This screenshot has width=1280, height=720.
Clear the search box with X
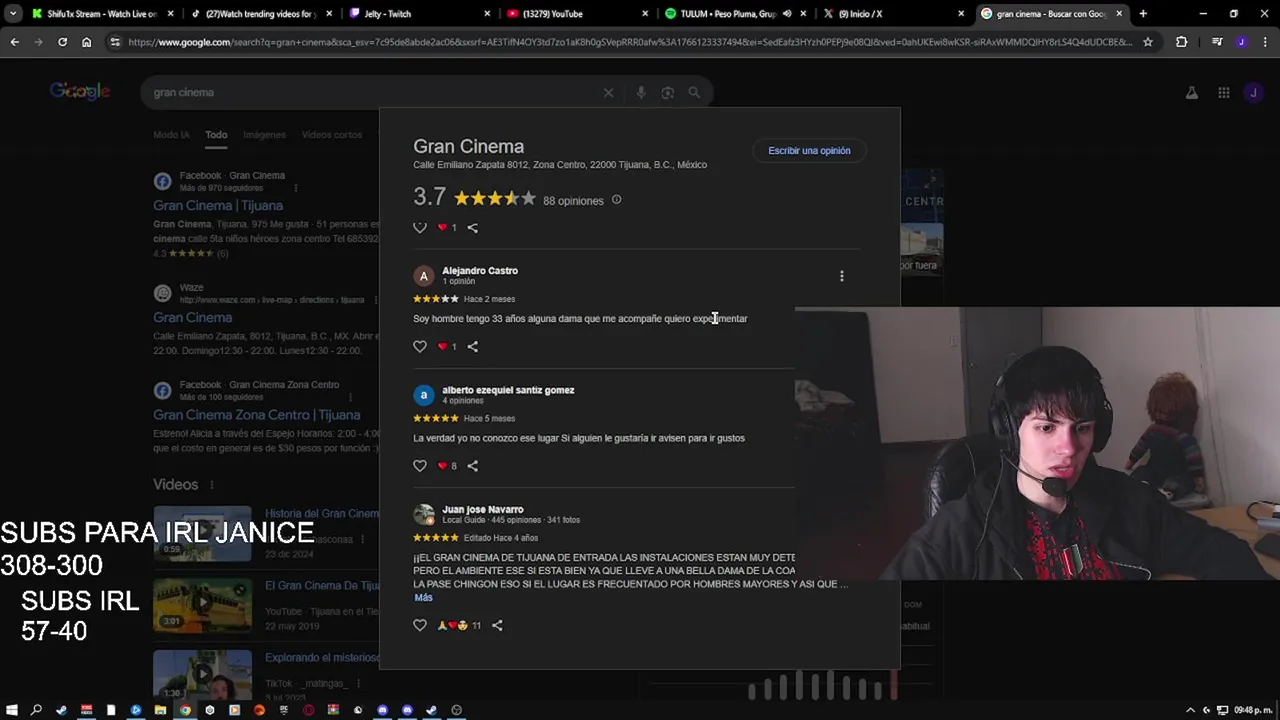pyautogui.click(x=608, y=92)
